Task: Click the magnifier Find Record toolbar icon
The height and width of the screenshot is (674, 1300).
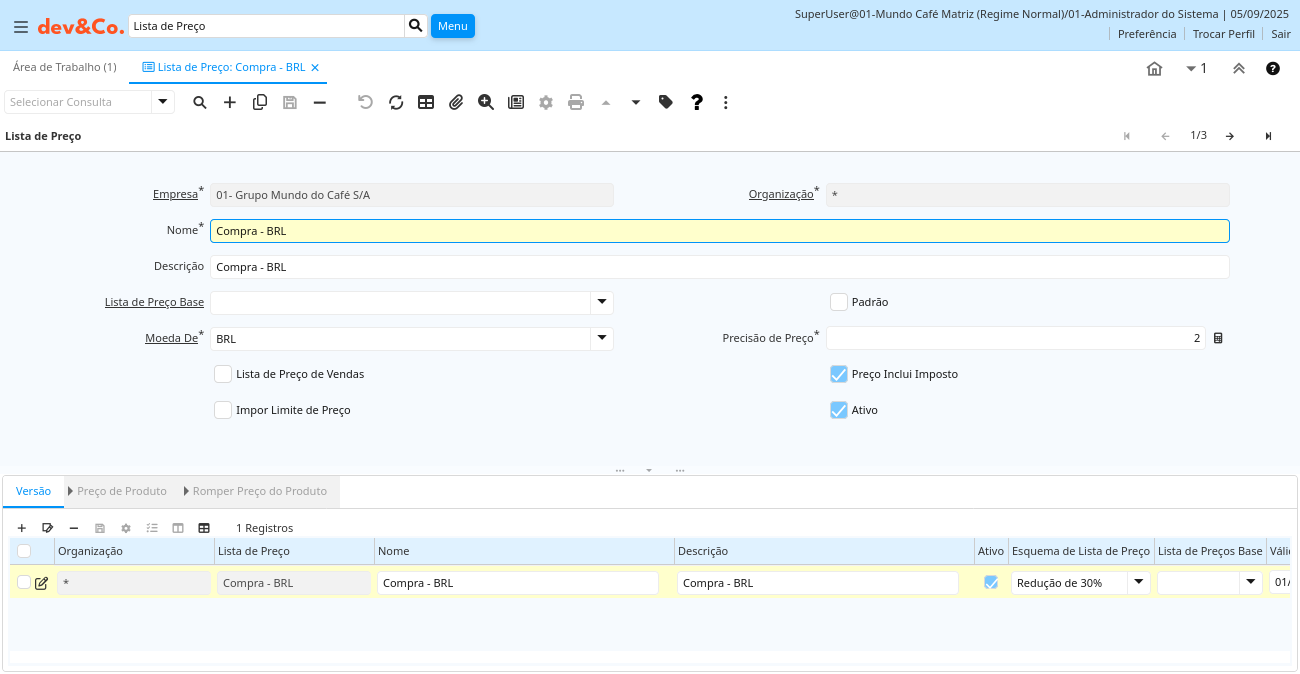Action: point(200,102)
